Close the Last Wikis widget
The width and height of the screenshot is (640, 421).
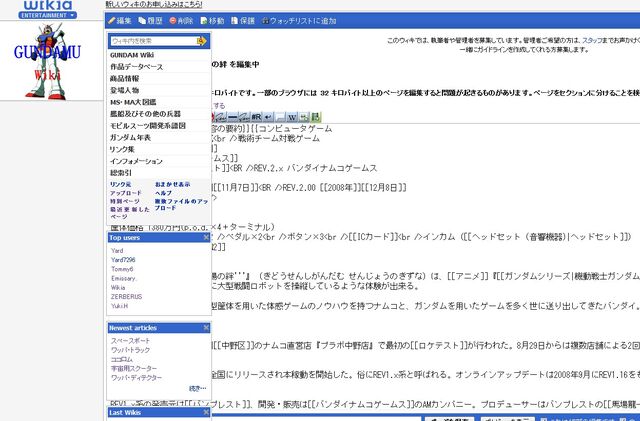[206, 412]
